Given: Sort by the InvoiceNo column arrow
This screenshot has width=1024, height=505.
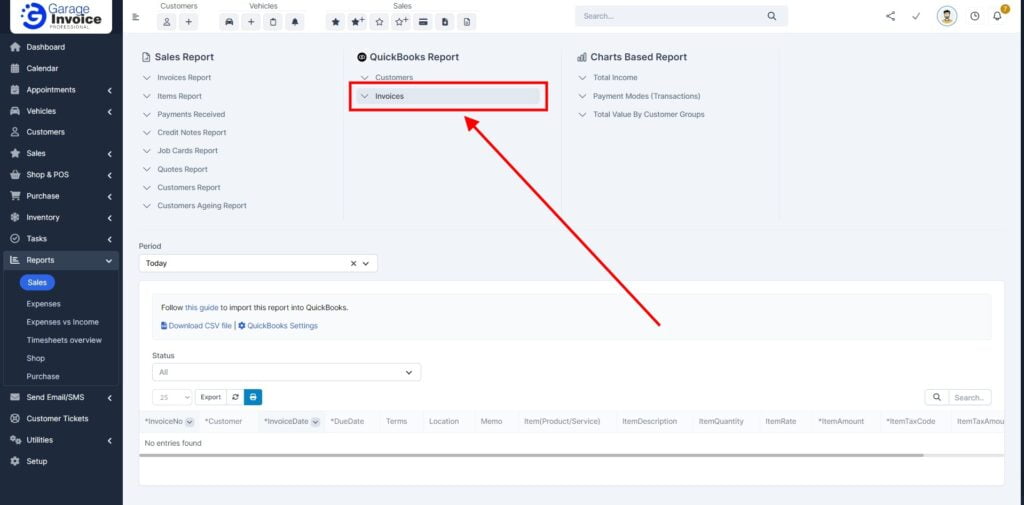Looking at the screenshot, I should (x=189, y=422).
